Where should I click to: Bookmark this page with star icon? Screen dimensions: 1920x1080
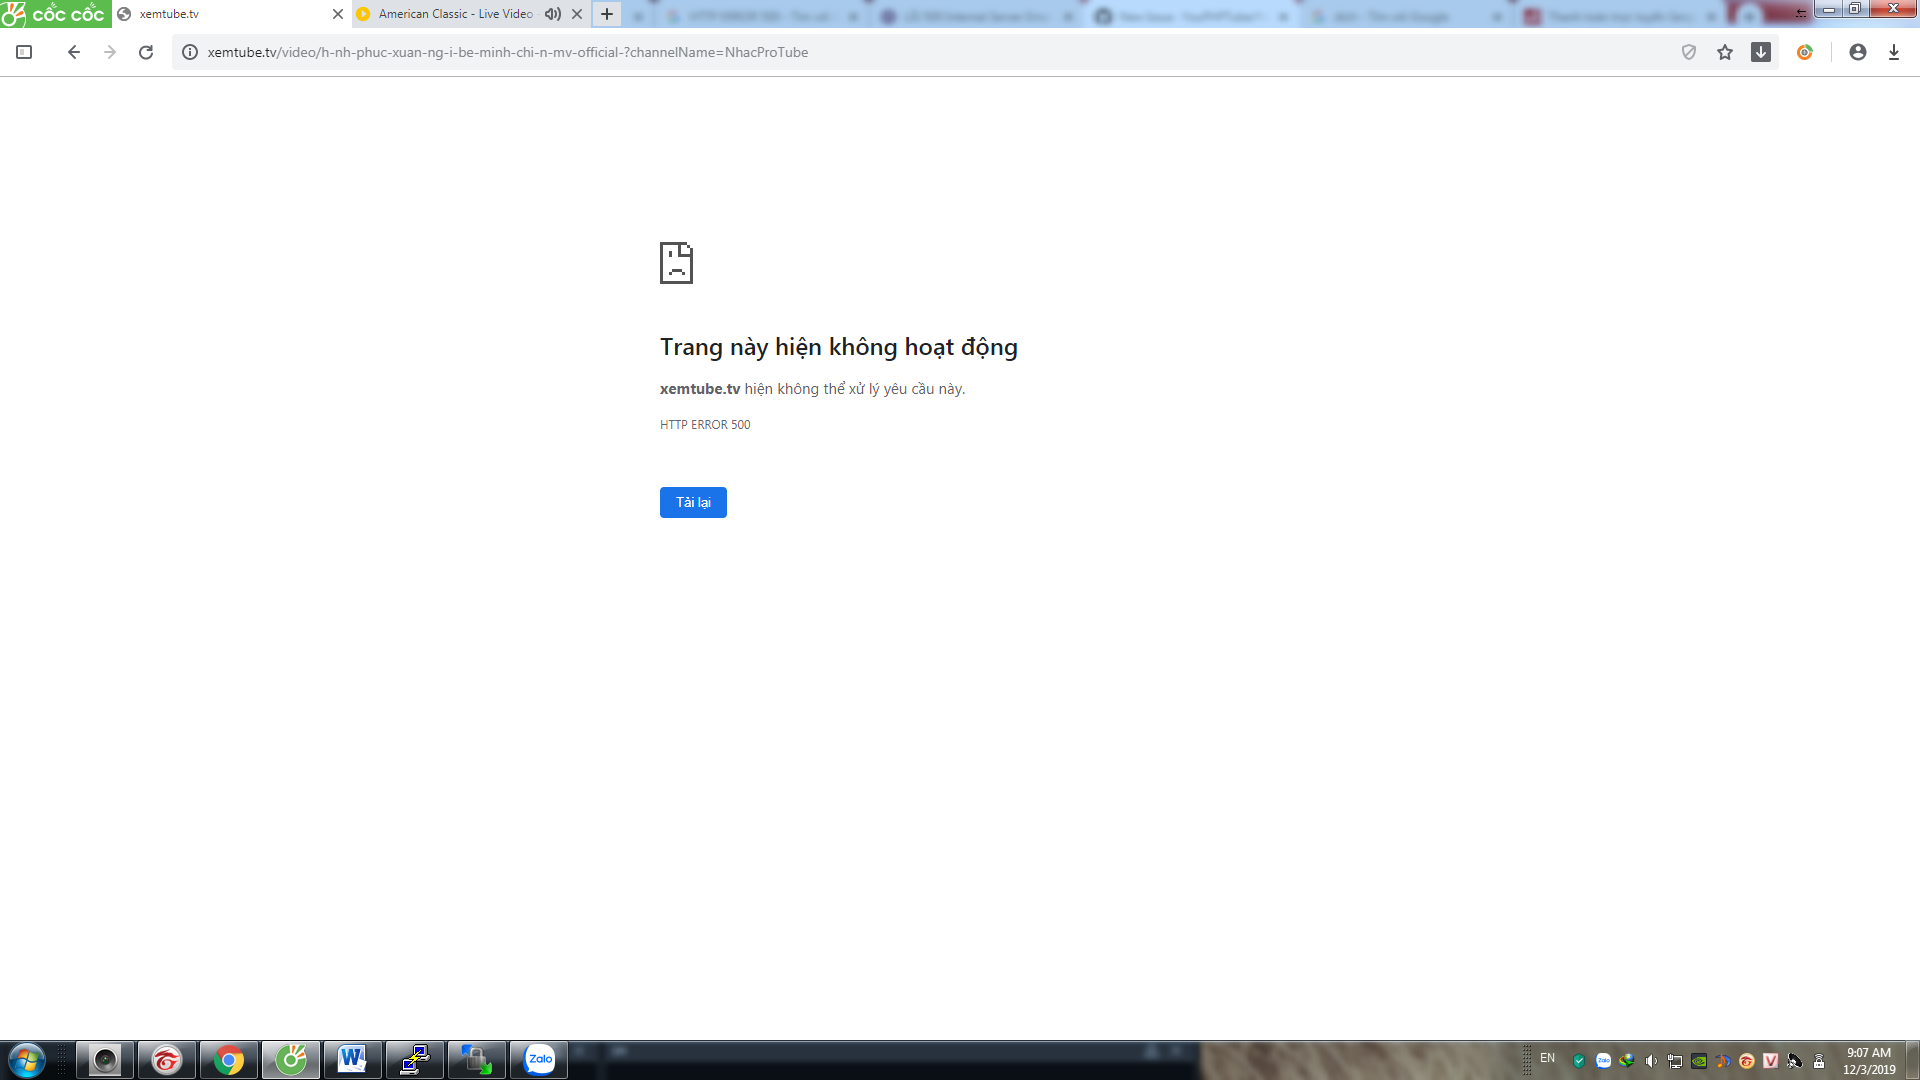1725,52
